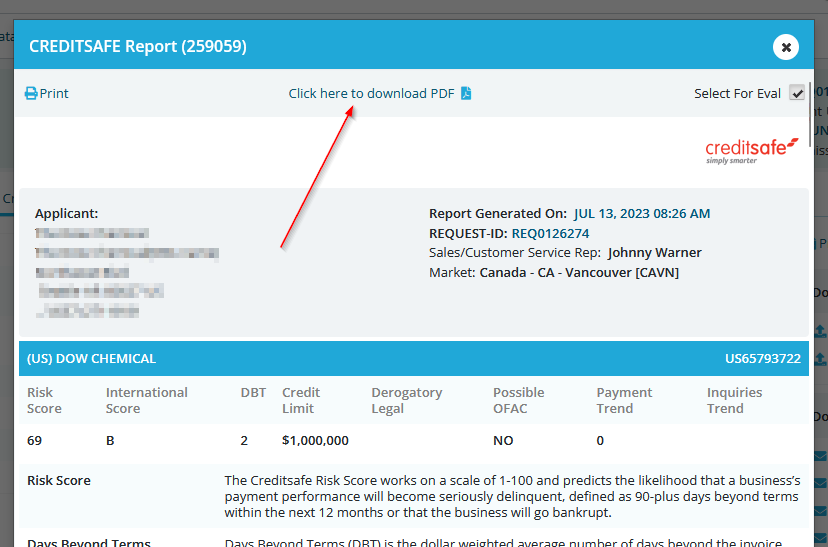
Task: Click market Canada - CA - Vancouver [CAVN]
Action: [x=579, y=272]
